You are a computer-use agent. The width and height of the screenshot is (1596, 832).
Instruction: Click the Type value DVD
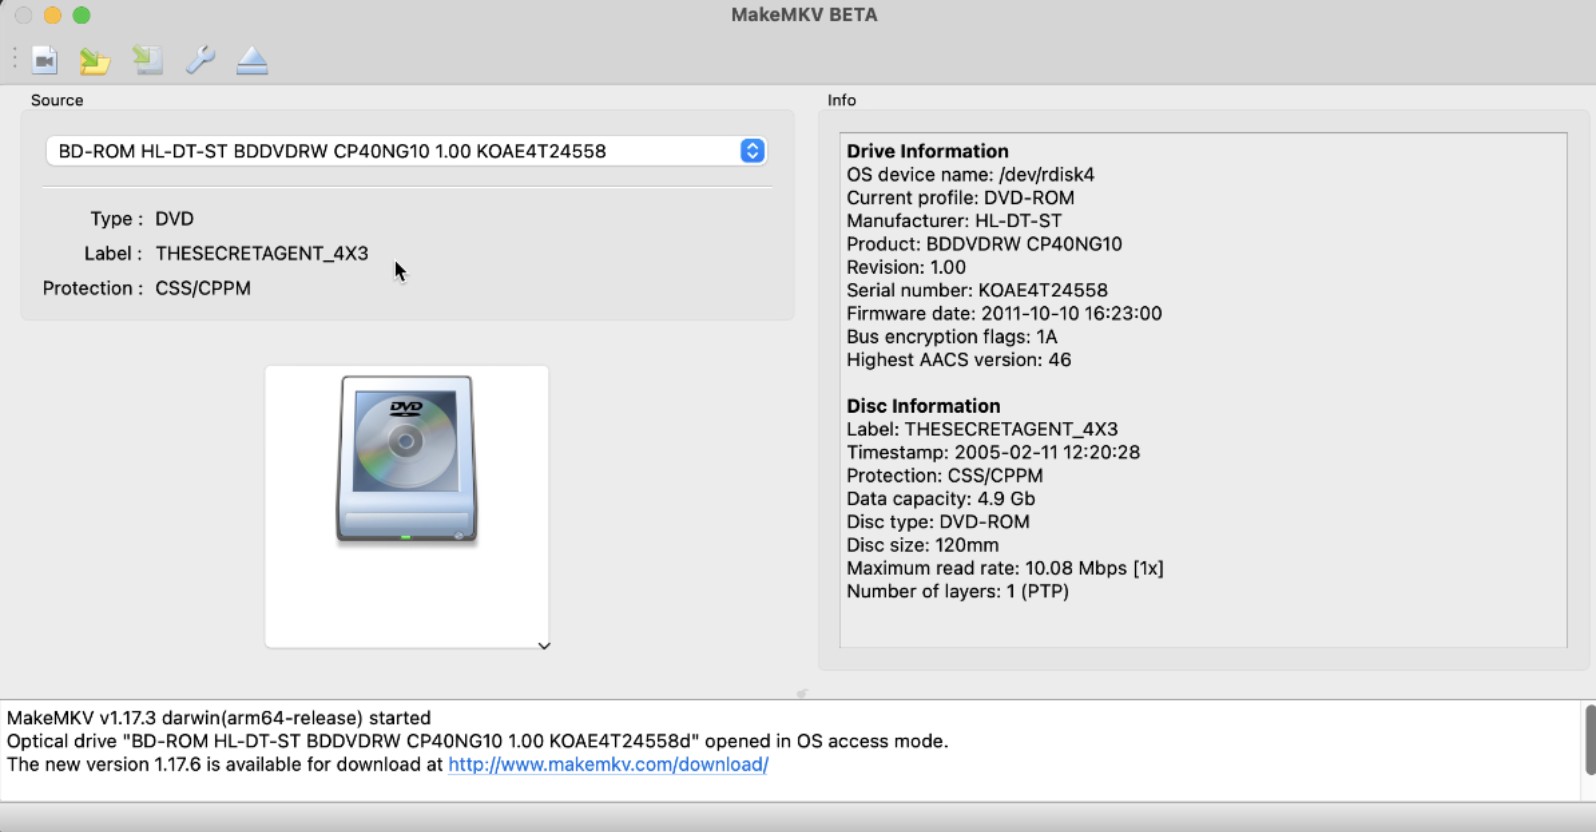pos(174,218)
